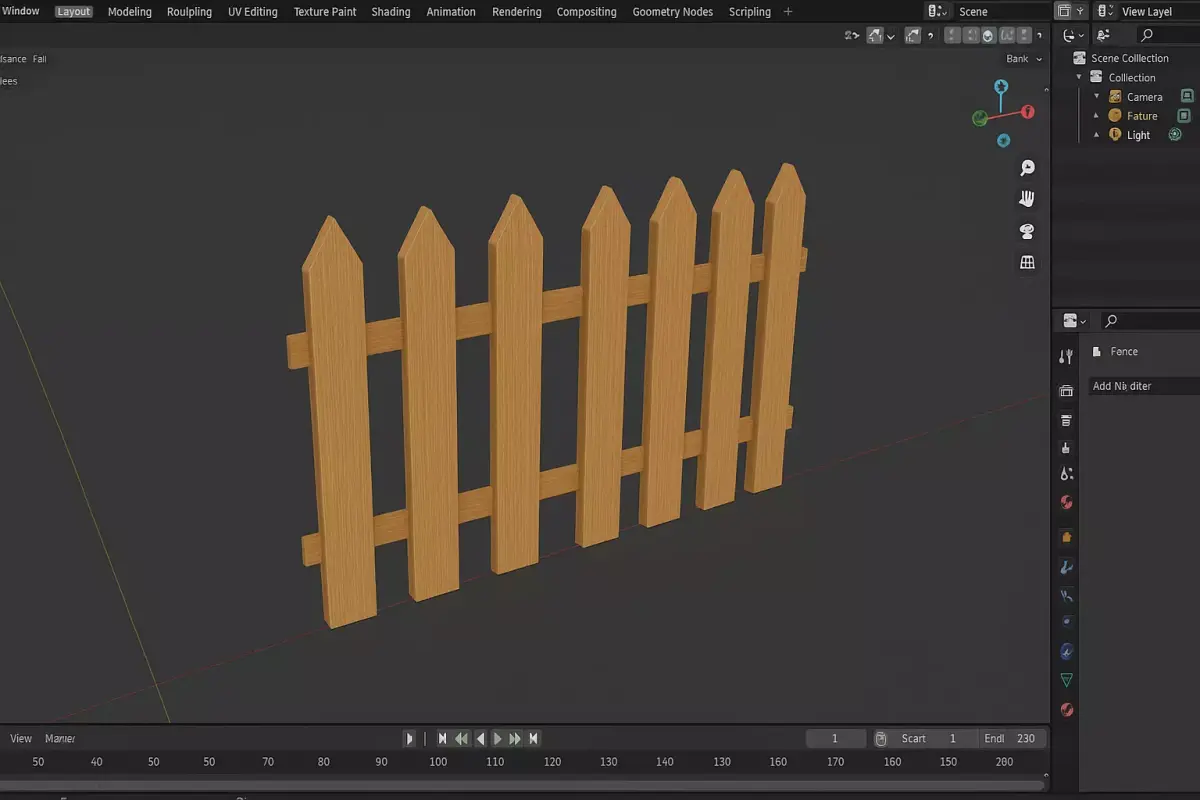The width and height of the screenshot is (1200, 800).
Task: Open the UV Editing workspace tab
Action: pos(253,12)
